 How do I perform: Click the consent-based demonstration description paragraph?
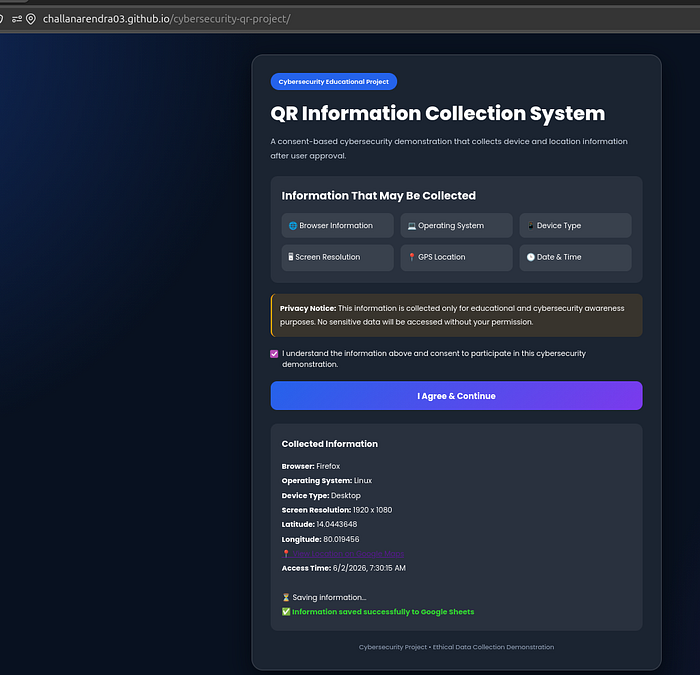click(x=449, y=148)
